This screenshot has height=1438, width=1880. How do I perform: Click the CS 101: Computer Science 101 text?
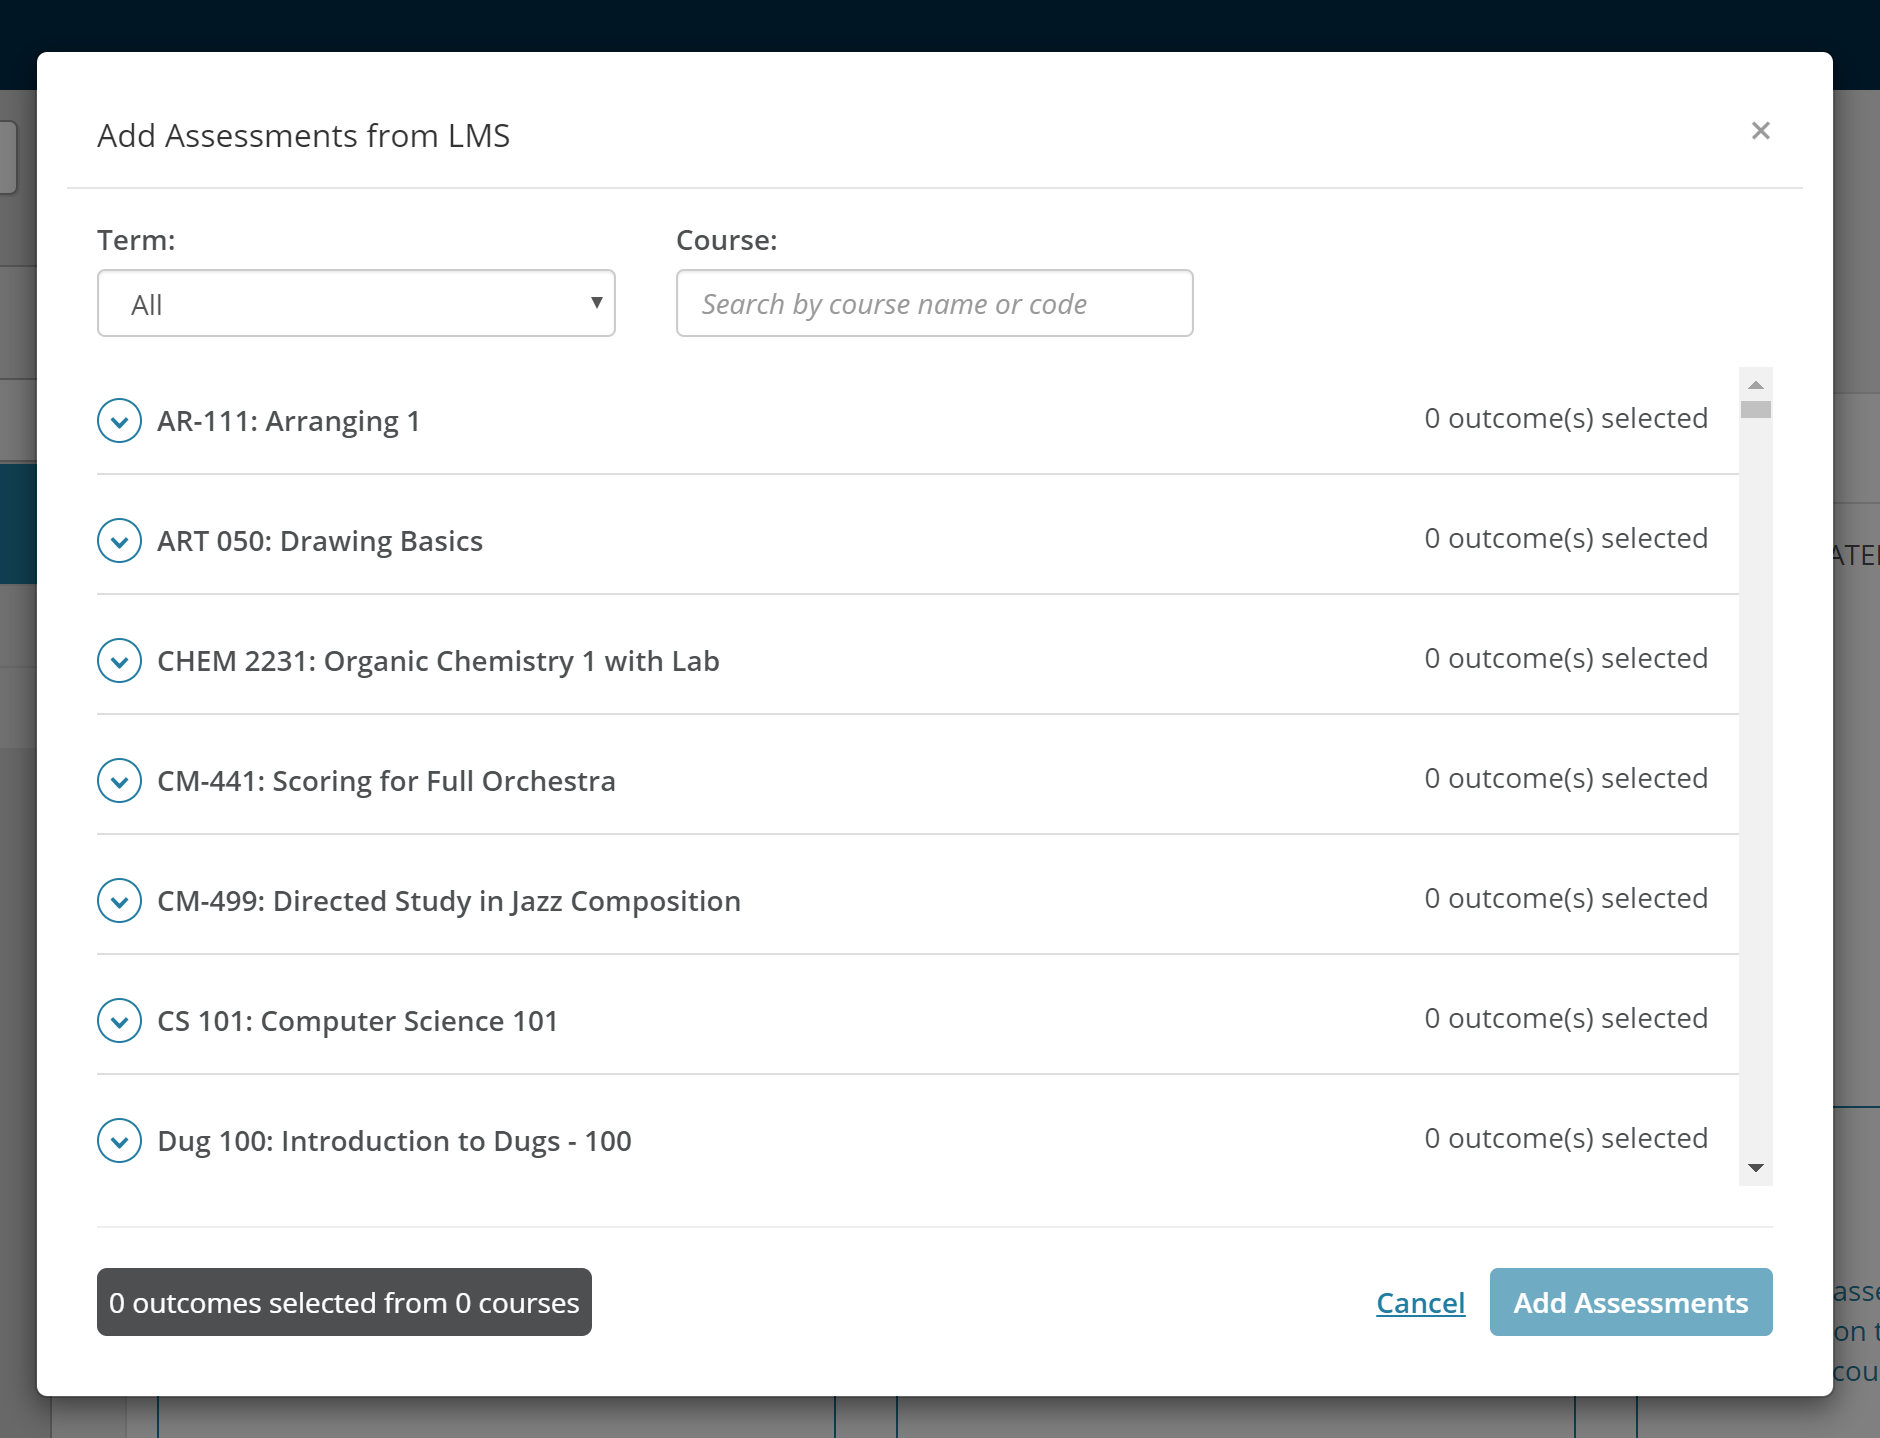pos(357,1021)
